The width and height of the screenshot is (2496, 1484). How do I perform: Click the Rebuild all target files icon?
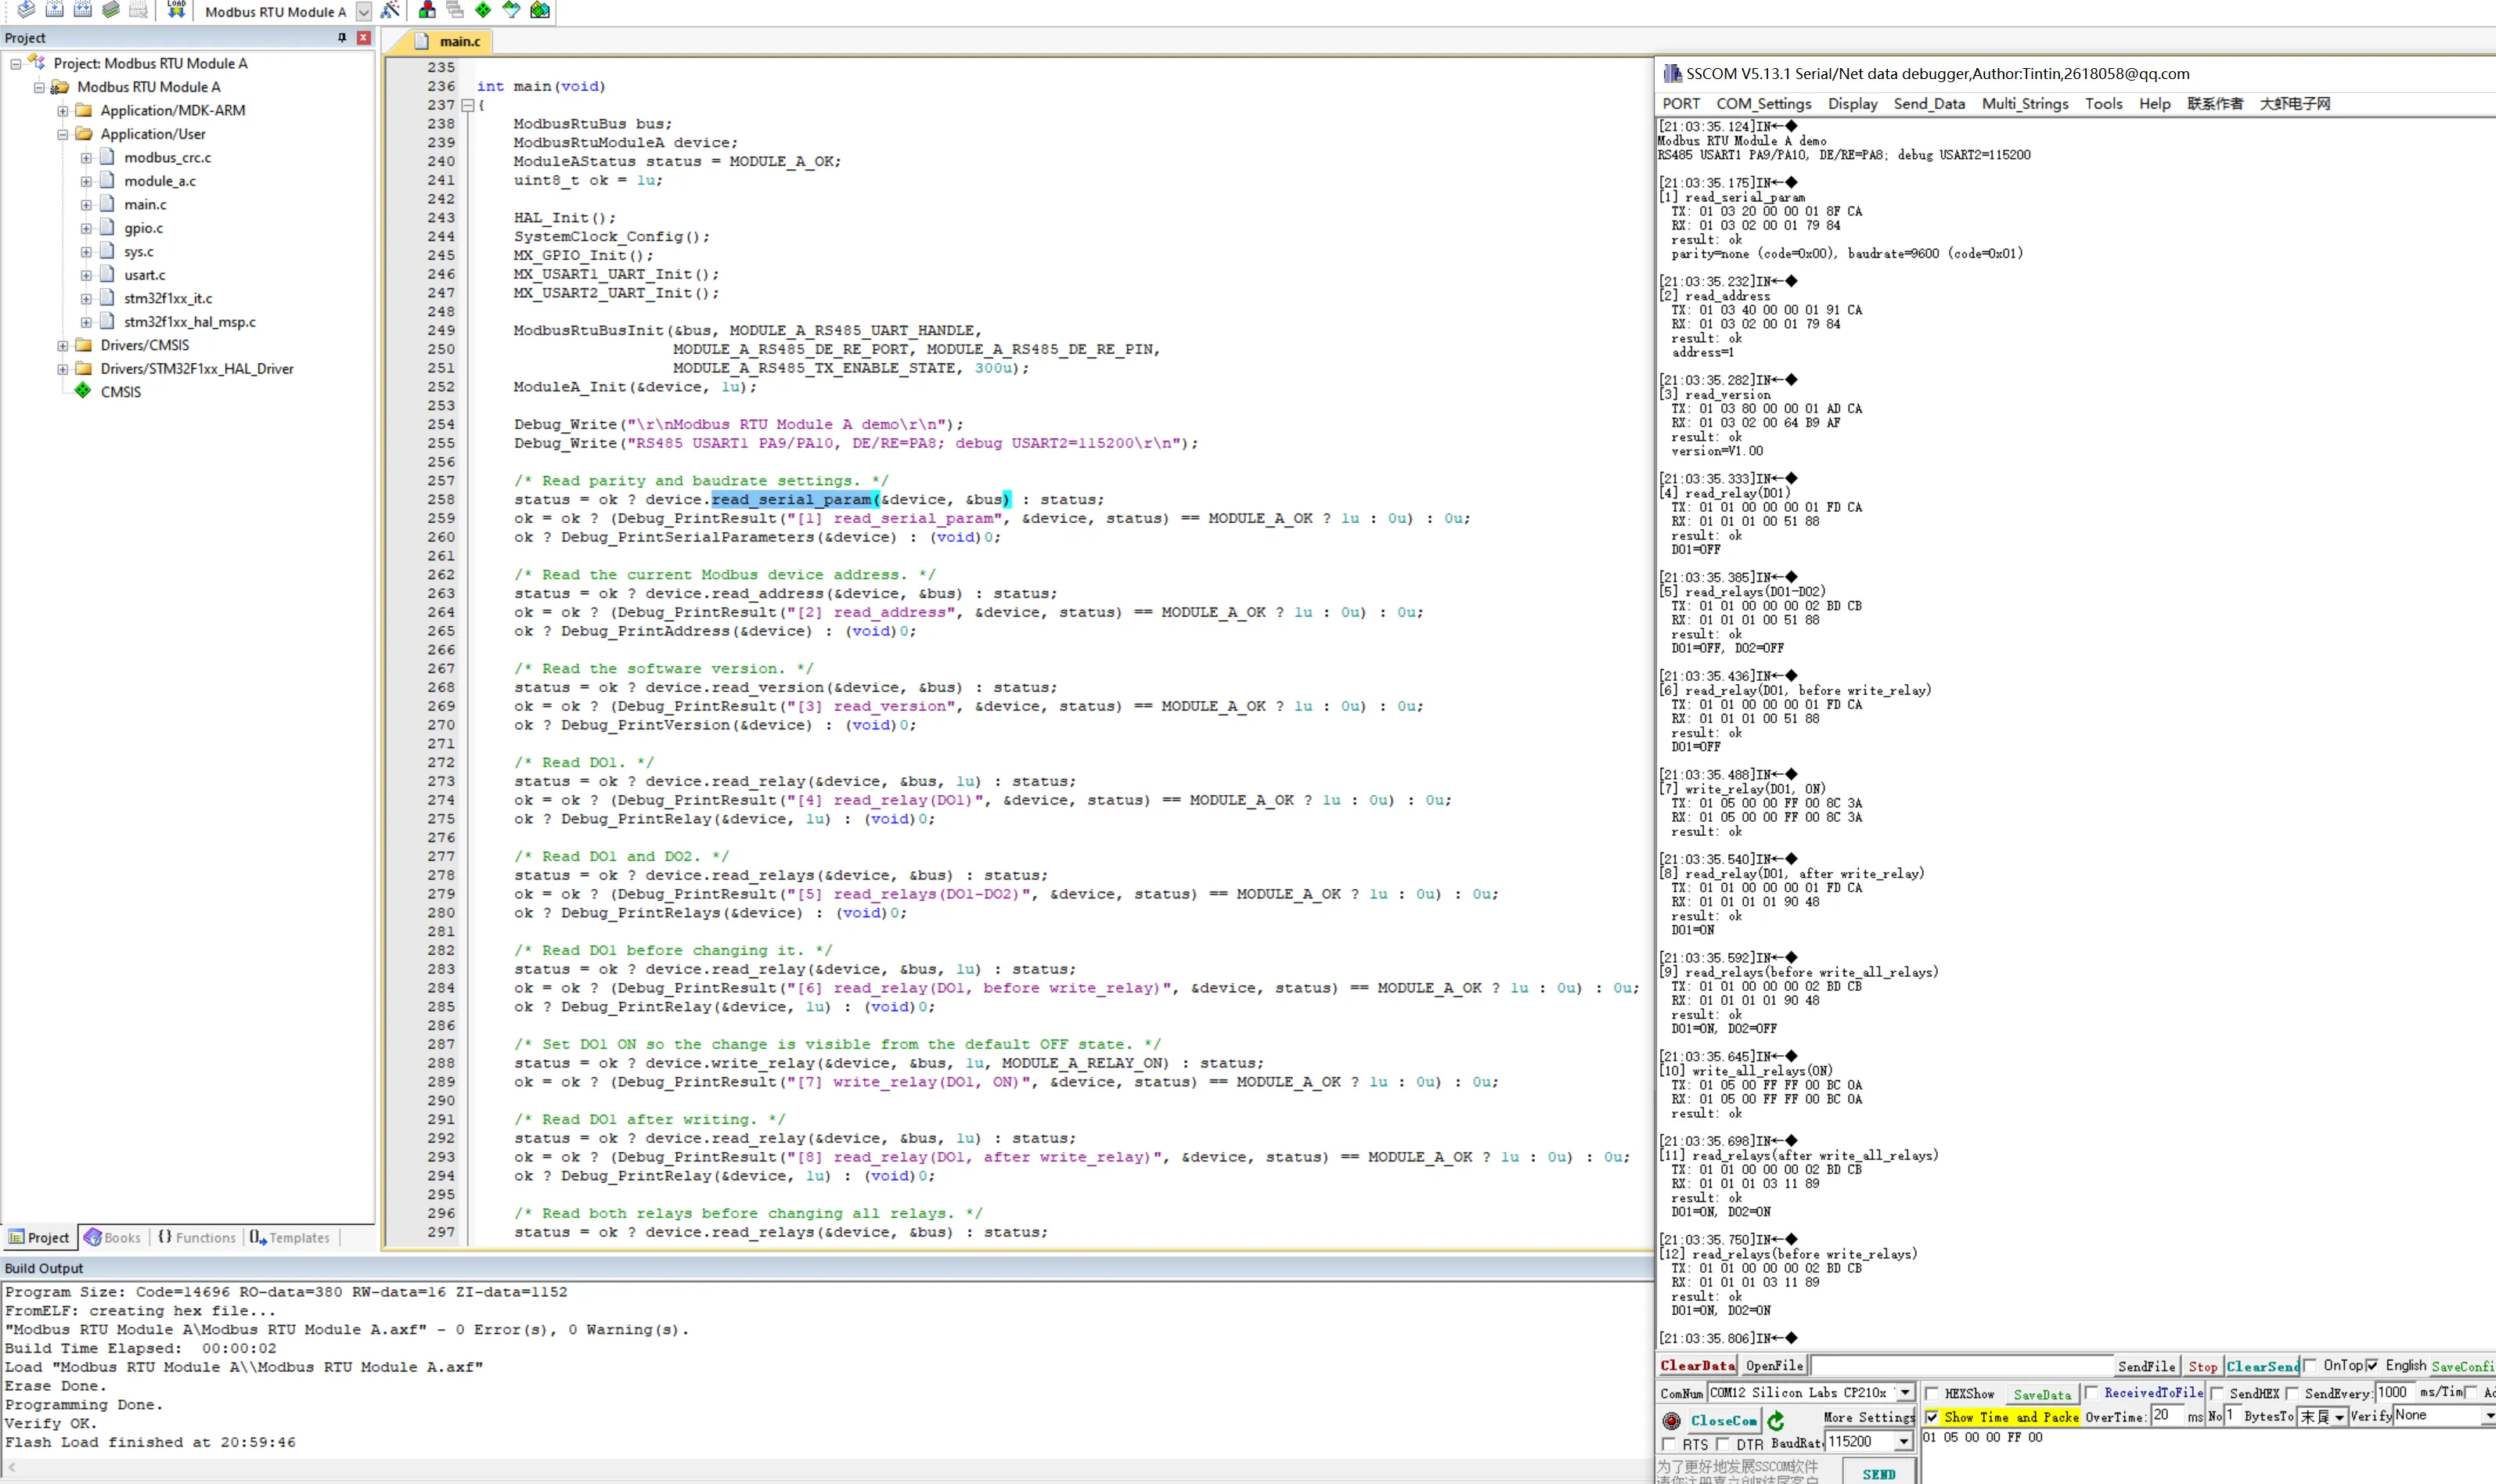pyautogui.click(x=82, y=10)
